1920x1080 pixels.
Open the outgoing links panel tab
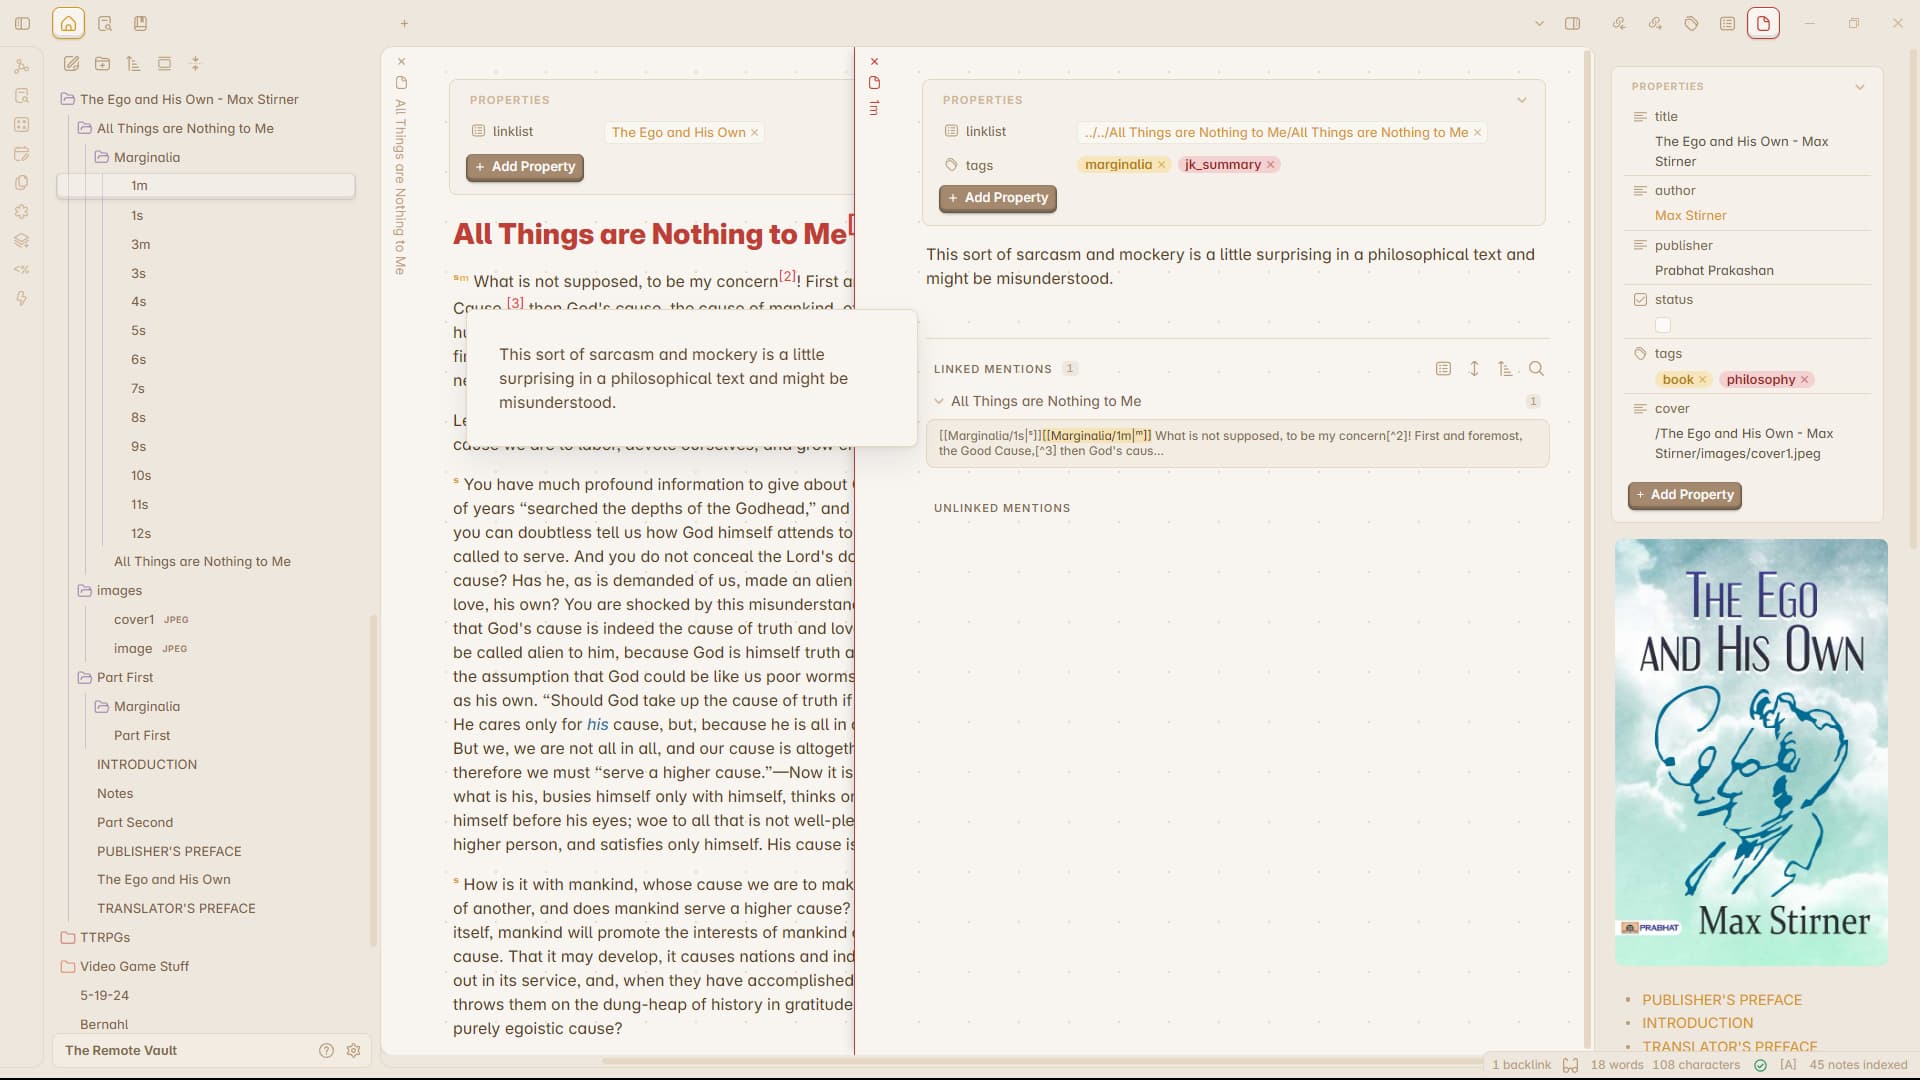1655,23
